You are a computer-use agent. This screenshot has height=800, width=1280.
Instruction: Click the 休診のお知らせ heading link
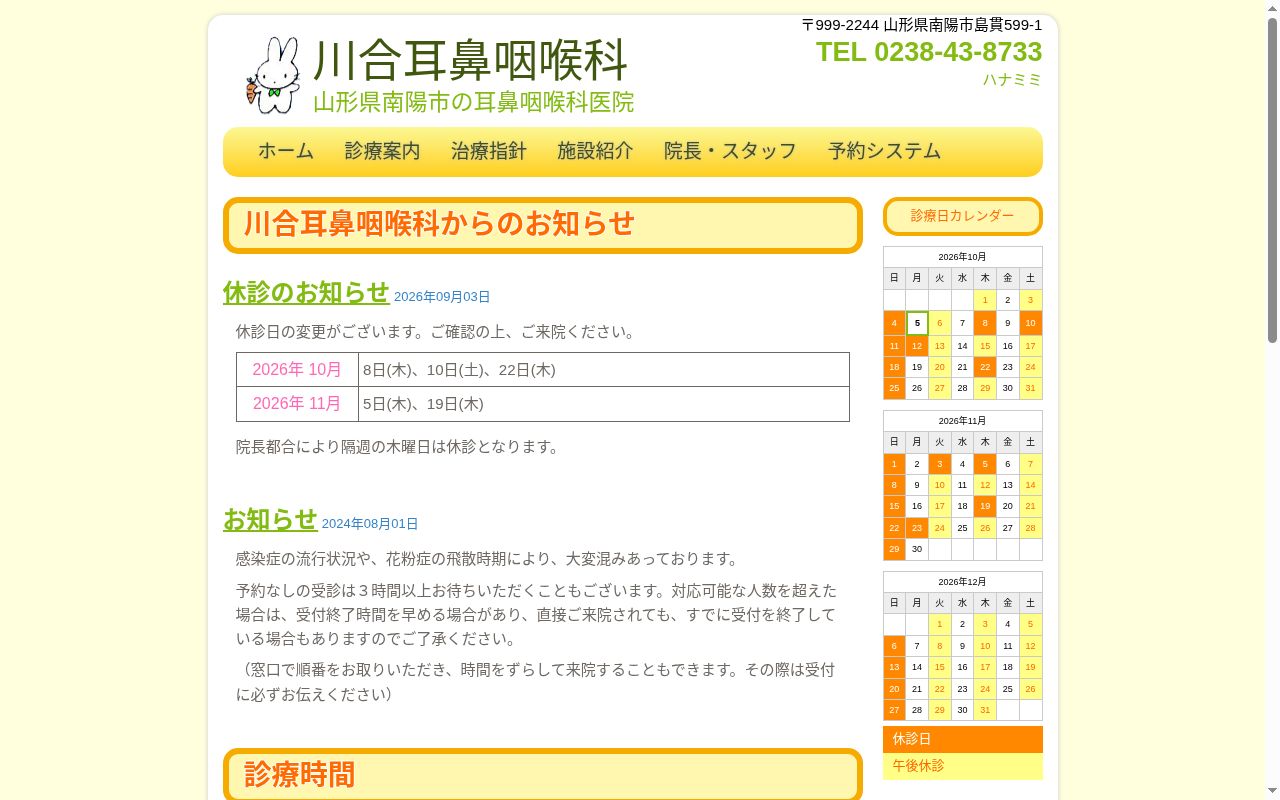pos(306,292)
